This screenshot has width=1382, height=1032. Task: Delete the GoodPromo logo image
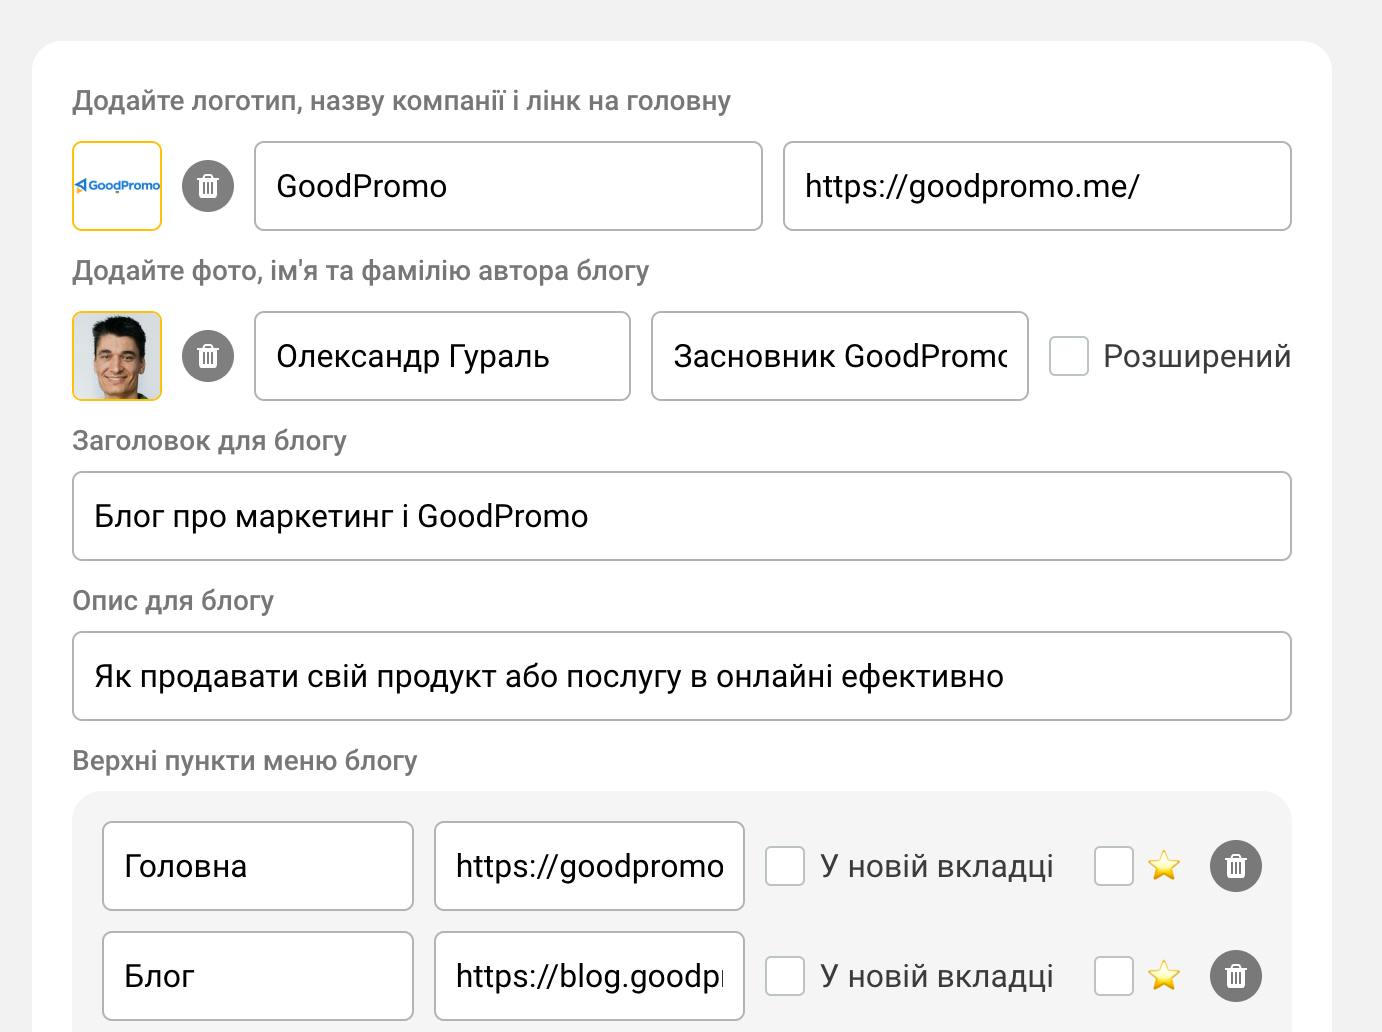point(208,186)
